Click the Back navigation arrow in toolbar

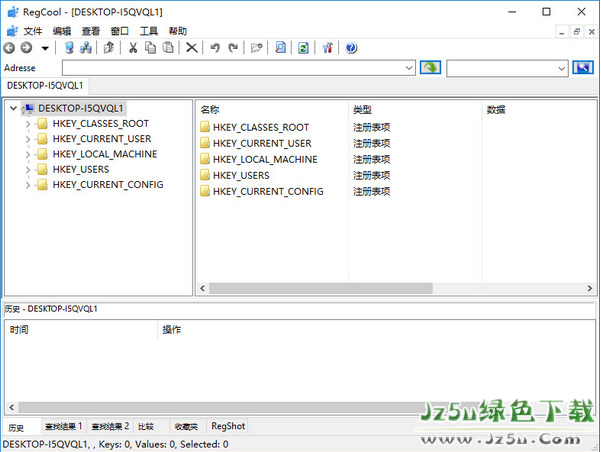(x=9, y=48)
